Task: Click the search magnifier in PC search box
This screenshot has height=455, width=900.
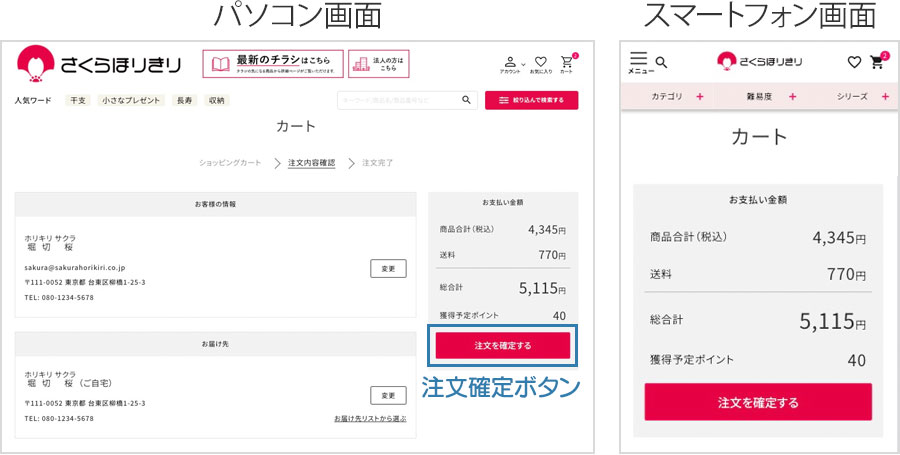Action: coord(466,100)
